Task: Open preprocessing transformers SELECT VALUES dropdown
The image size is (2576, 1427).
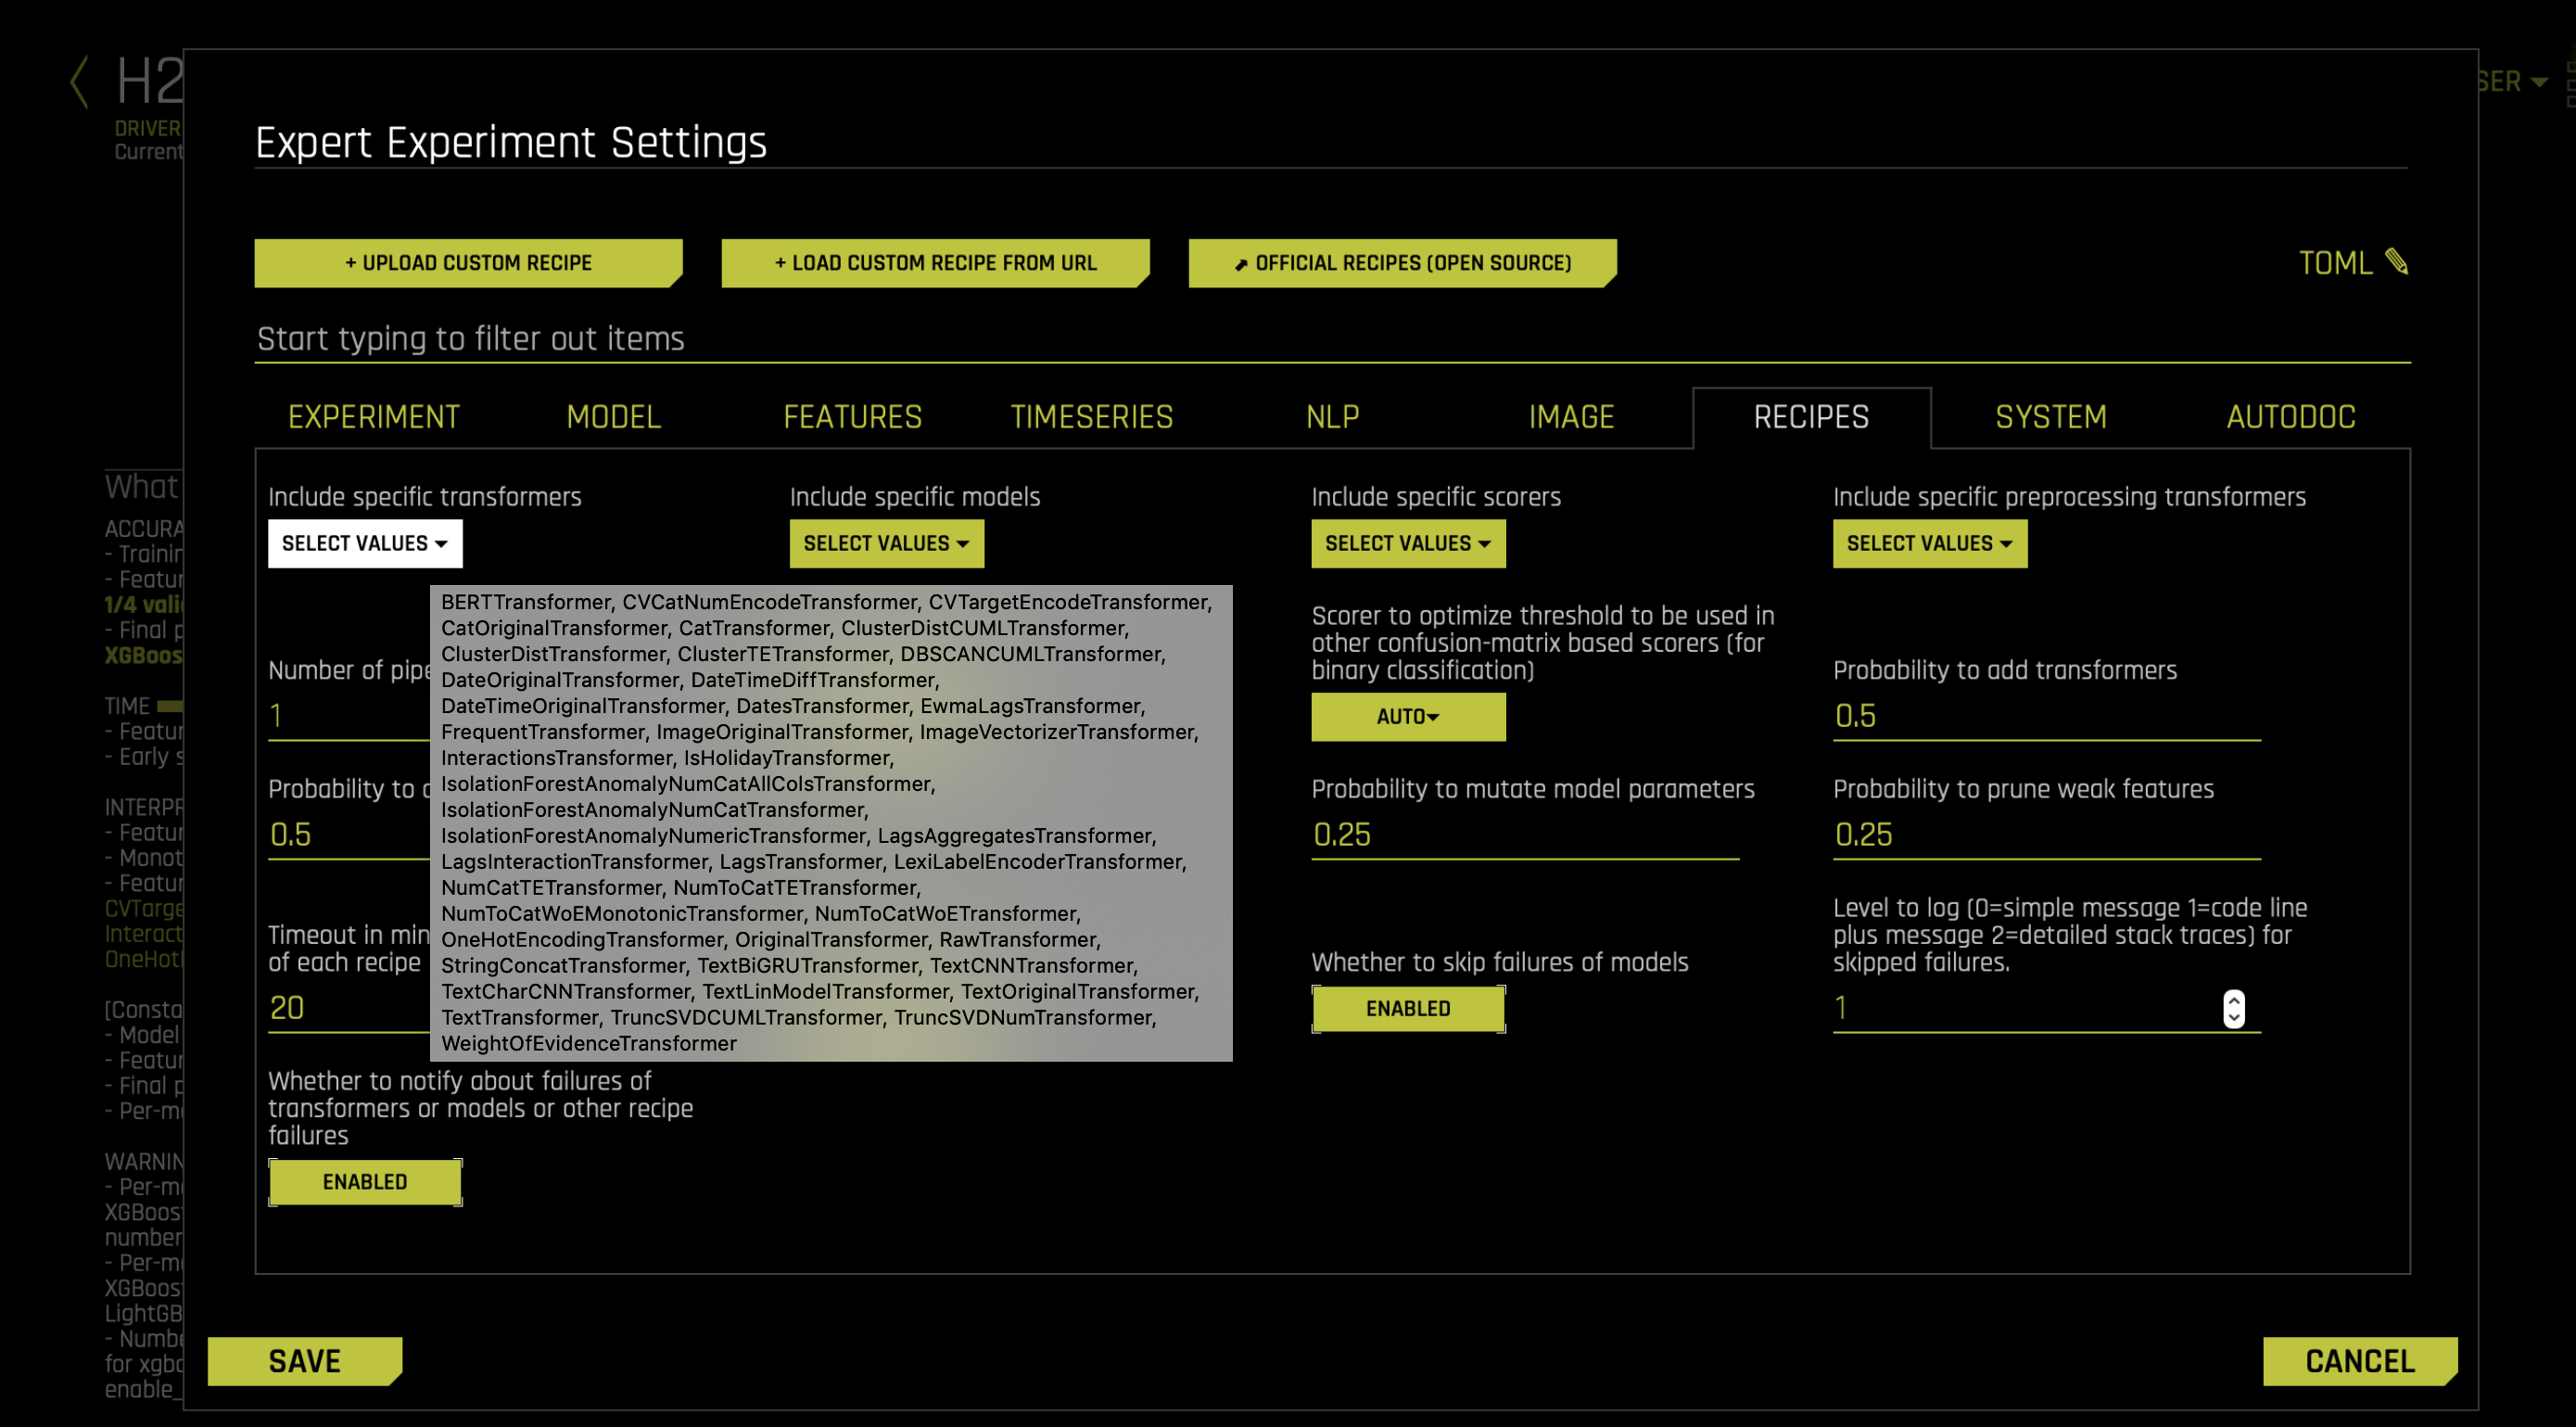Action: click(x=1929, y=543)
